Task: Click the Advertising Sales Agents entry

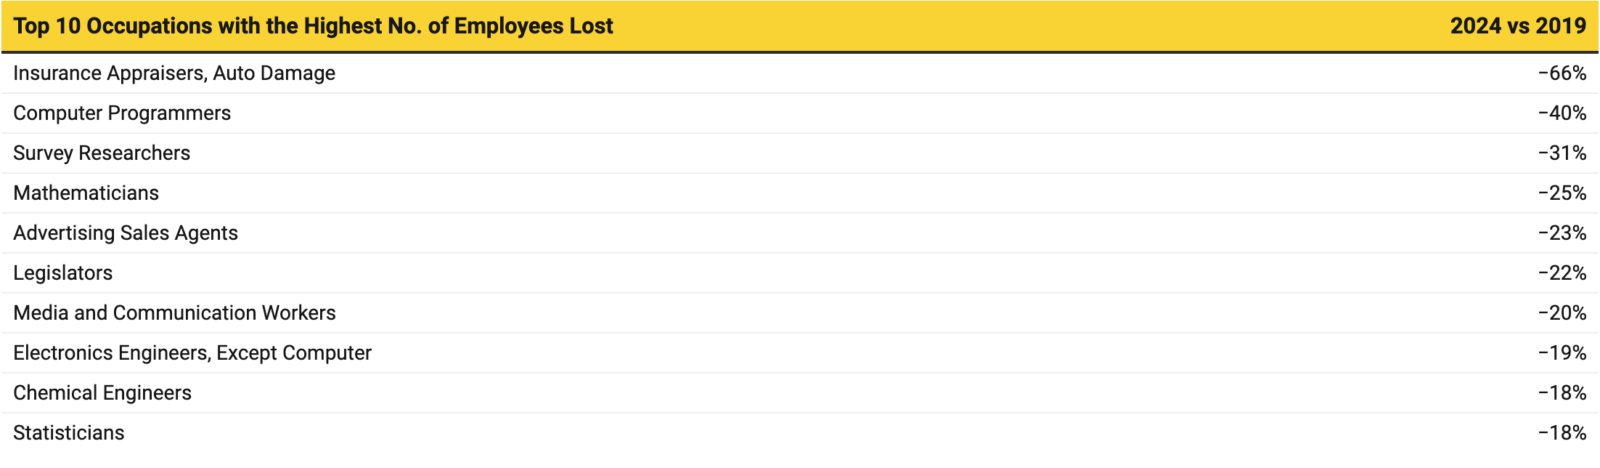Action: pyautogui.click(x=125, y=233)
